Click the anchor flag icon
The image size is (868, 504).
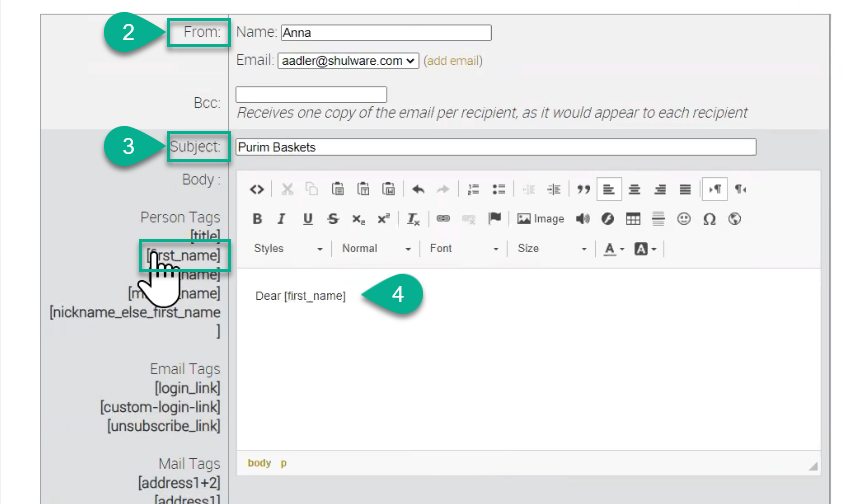pos(494,219)
